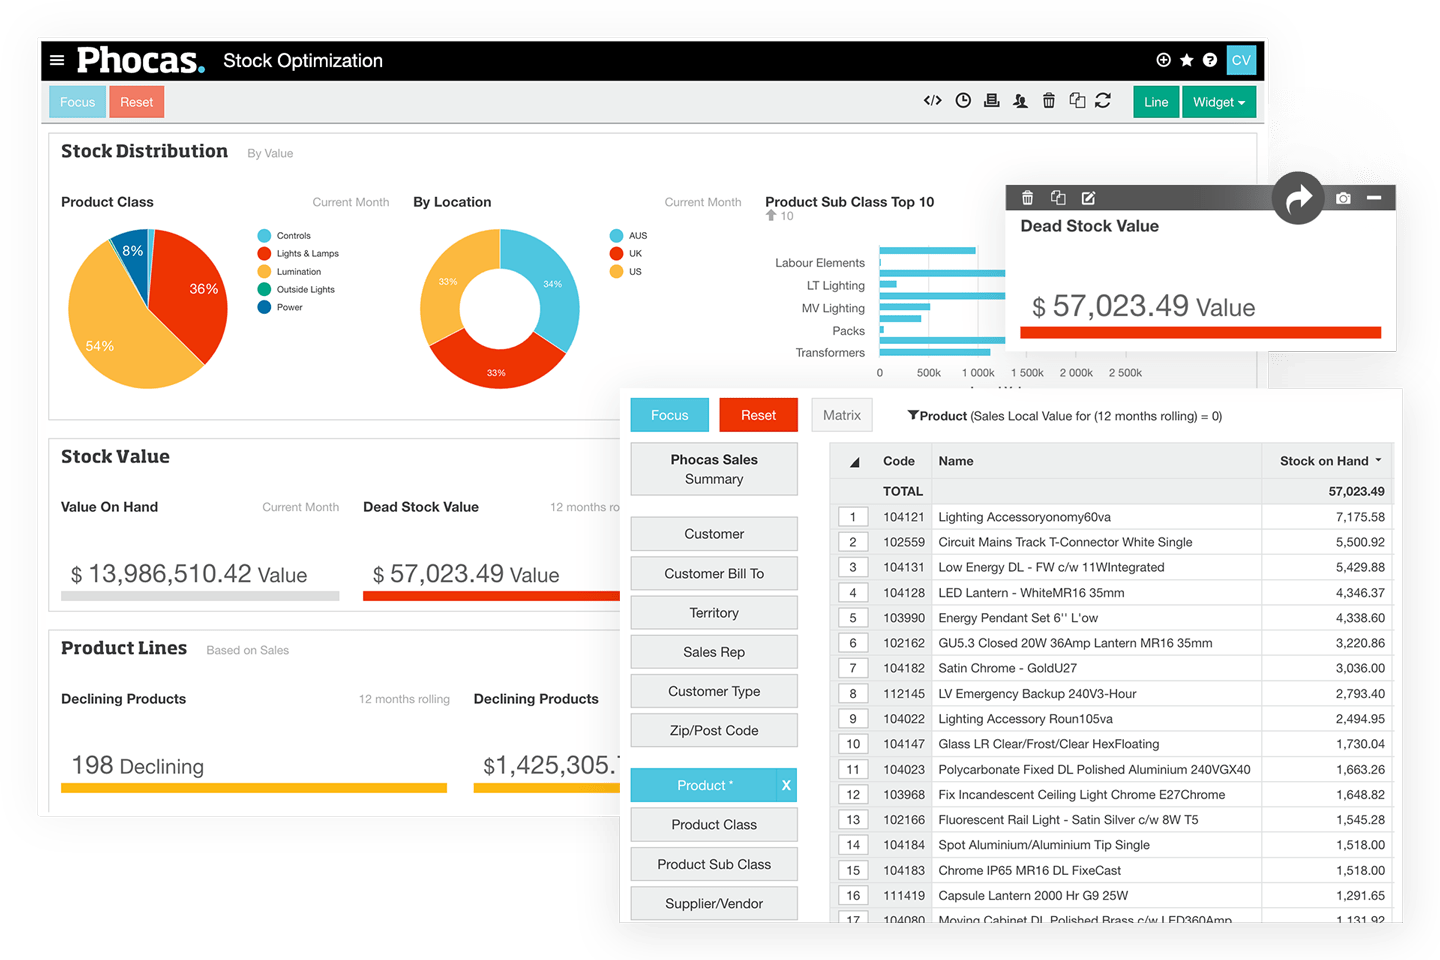
Task: Switch to the Matrix tab
Action: tap(841, 414)
